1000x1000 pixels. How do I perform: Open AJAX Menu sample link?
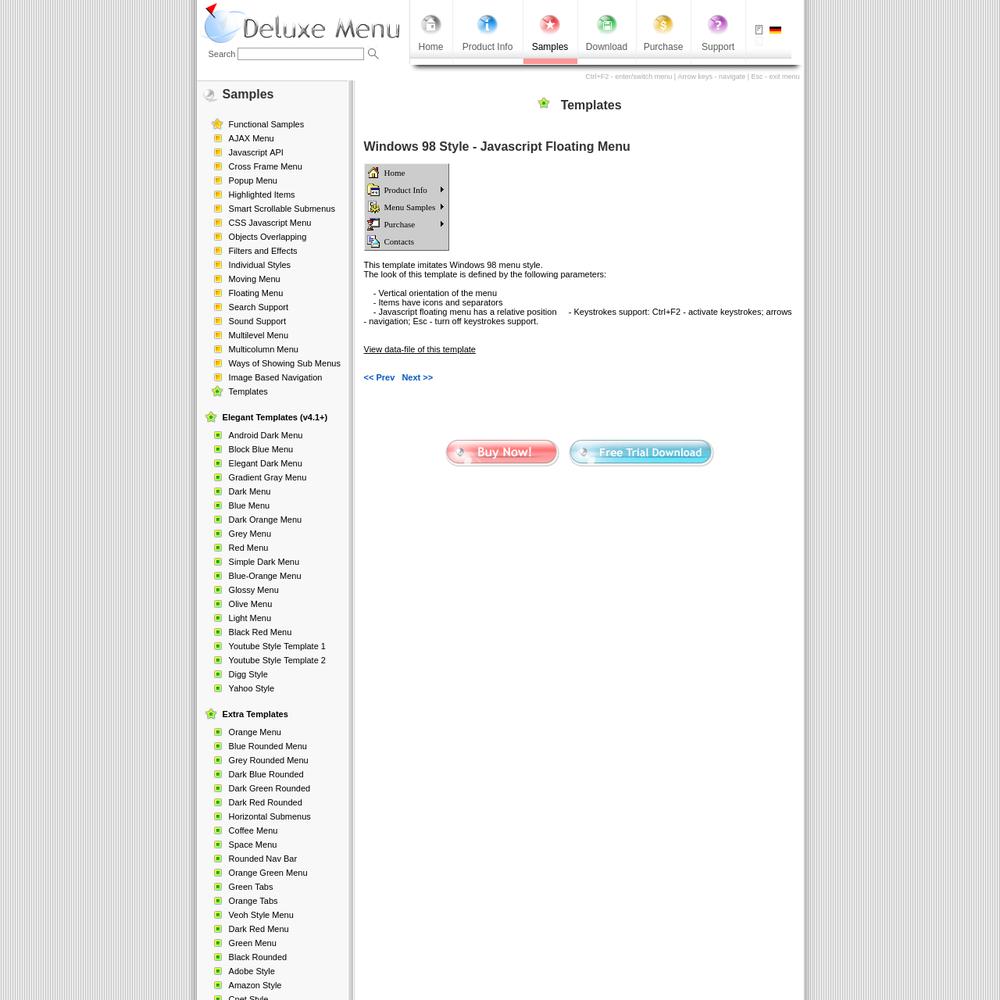(251, 138)
